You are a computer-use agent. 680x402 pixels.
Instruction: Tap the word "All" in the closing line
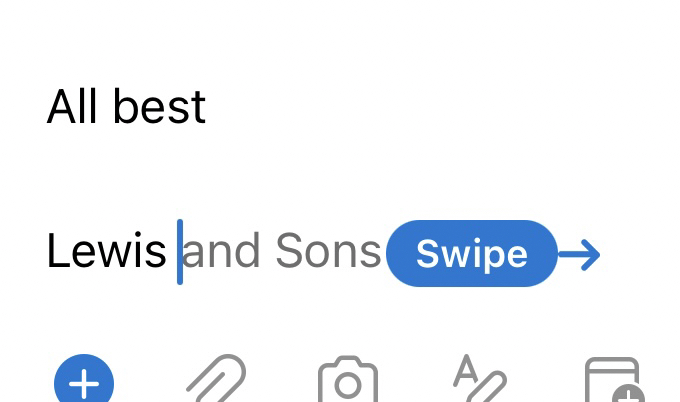pos(70,107)
